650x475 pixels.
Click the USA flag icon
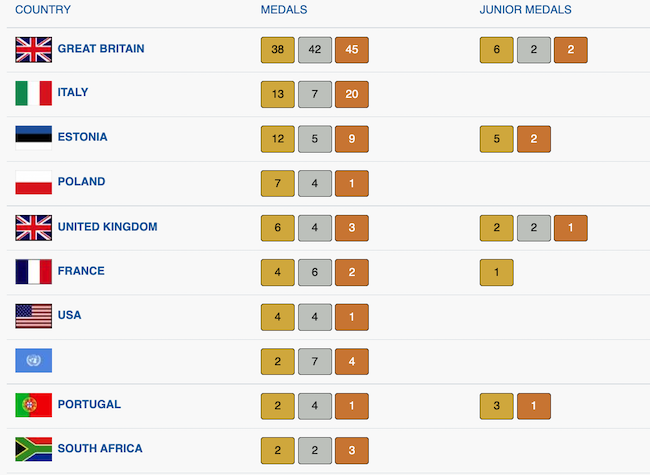(x=33, y=316)
